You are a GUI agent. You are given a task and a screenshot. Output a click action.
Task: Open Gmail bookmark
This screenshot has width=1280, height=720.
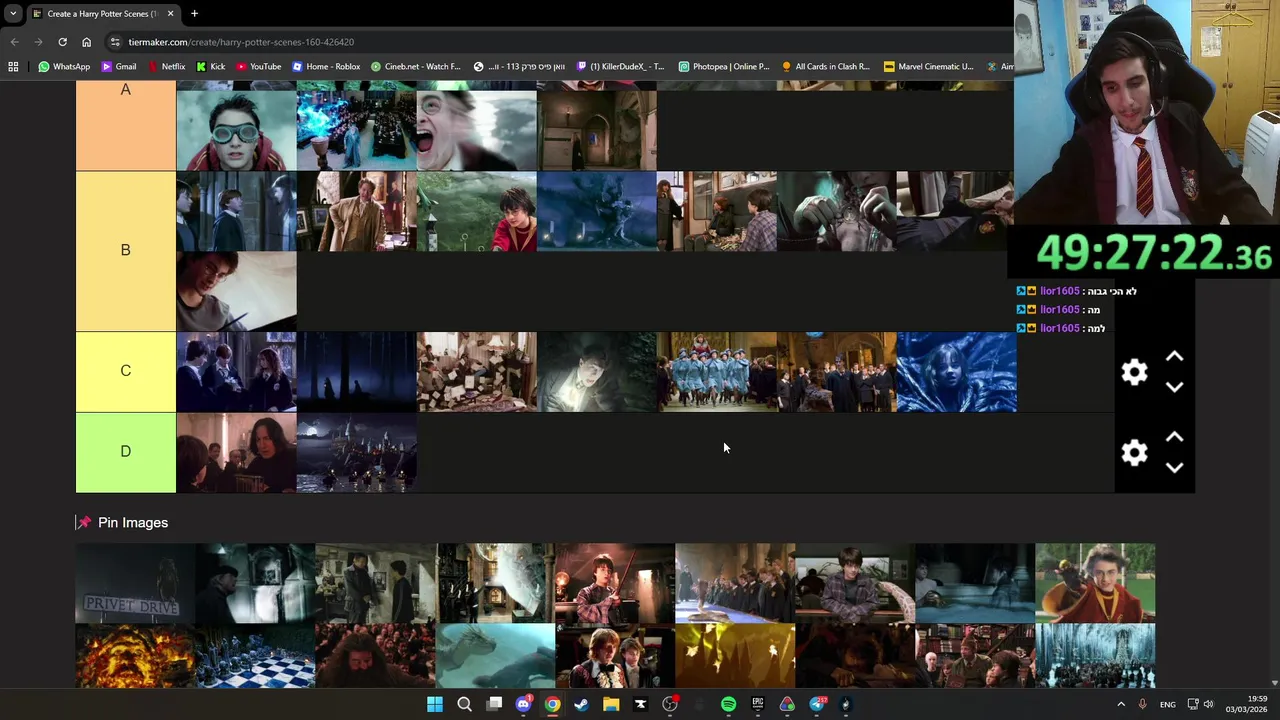tap(119, 67)
